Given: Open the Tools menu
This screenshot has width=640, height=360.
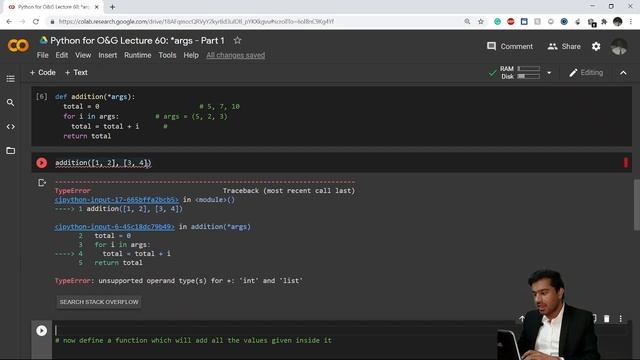Looking at the screenshot, I should [x=167, y=55].
